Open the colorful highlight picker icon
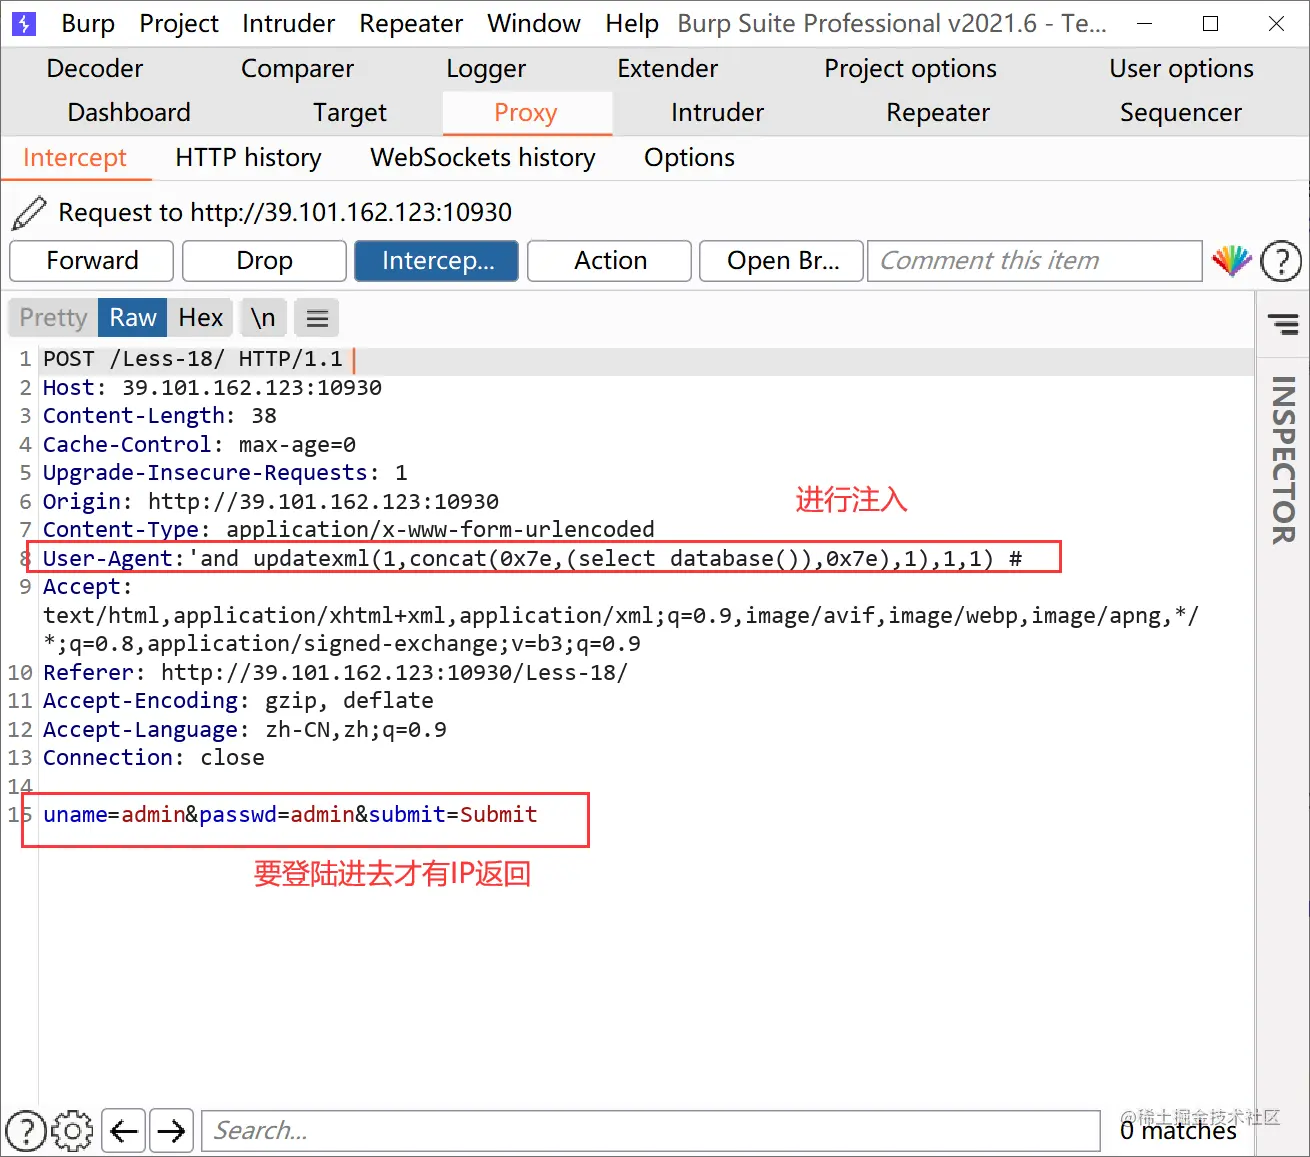The image size is (1310, 1157). click(x=1231, y=261)
